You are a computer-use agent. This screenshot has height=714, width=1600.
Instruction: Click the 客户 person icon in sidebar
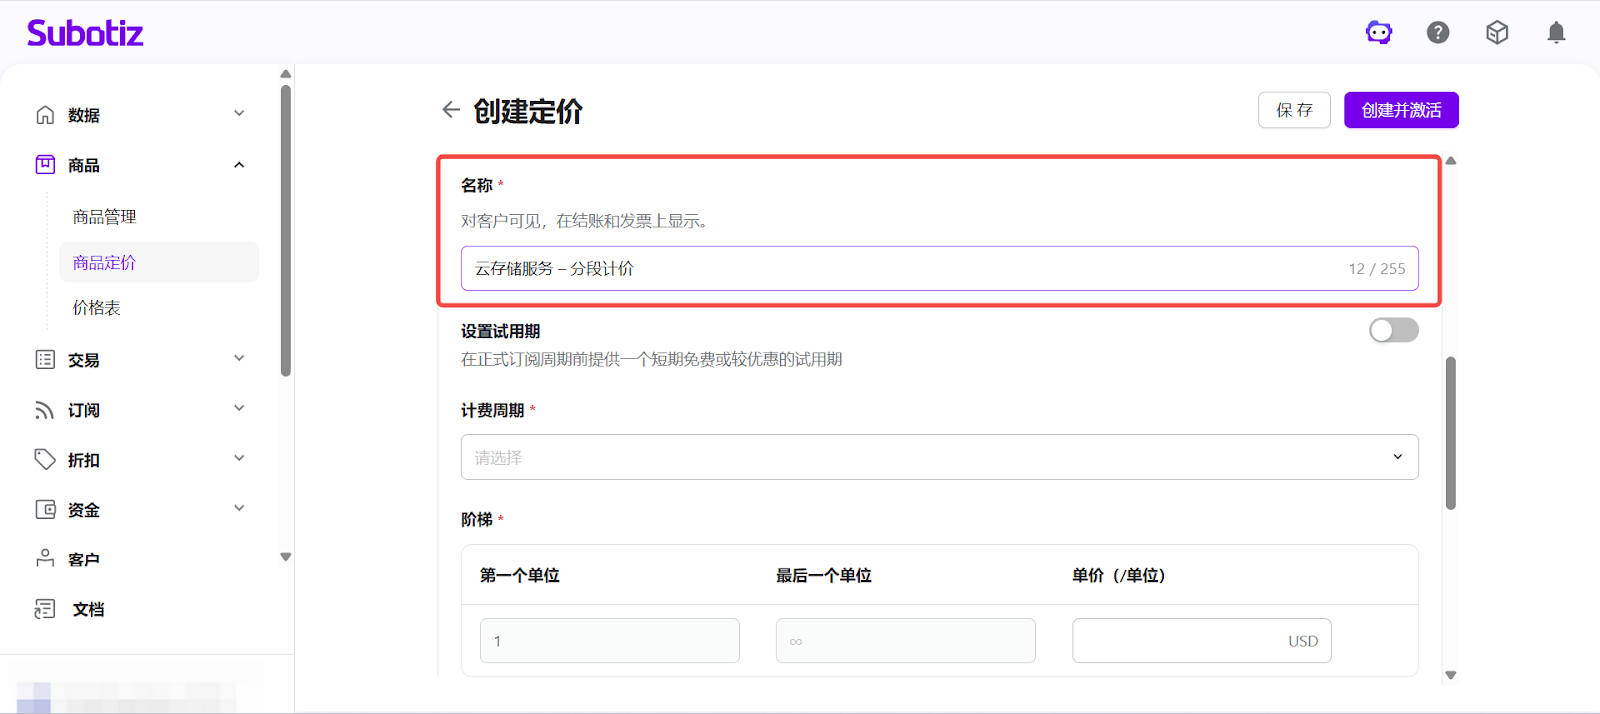click(45, 559)
